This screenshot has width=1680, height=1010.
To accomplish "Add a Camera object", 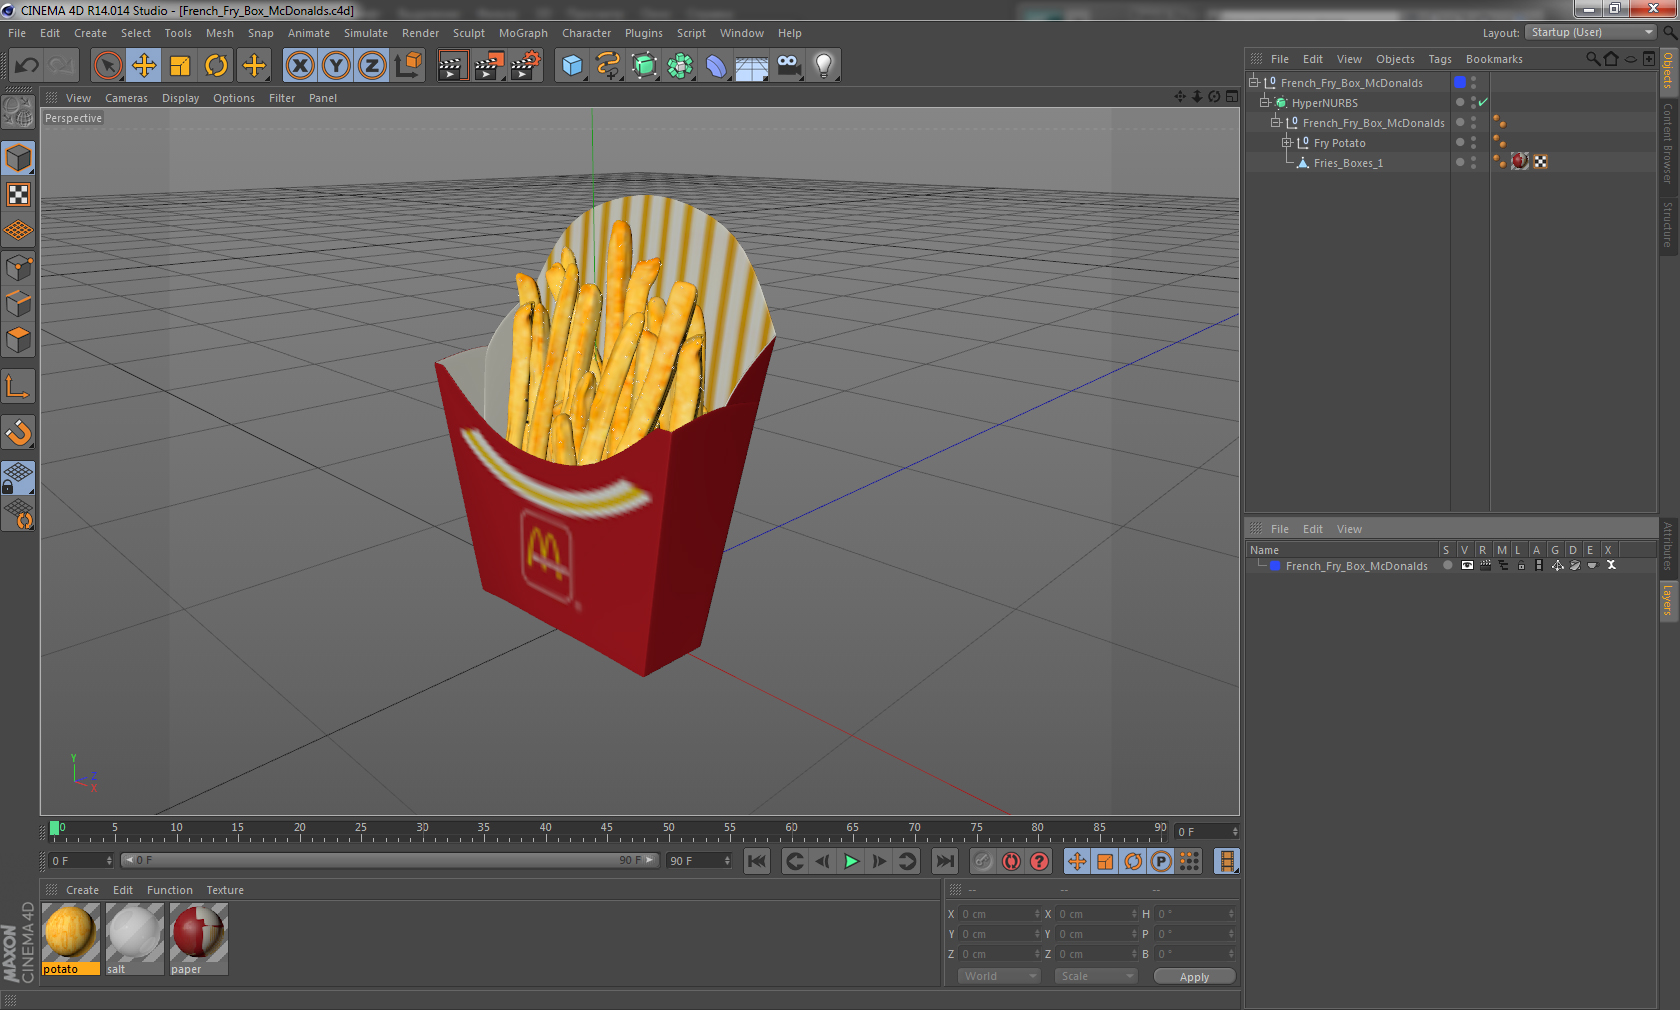I will coord(788,66).
